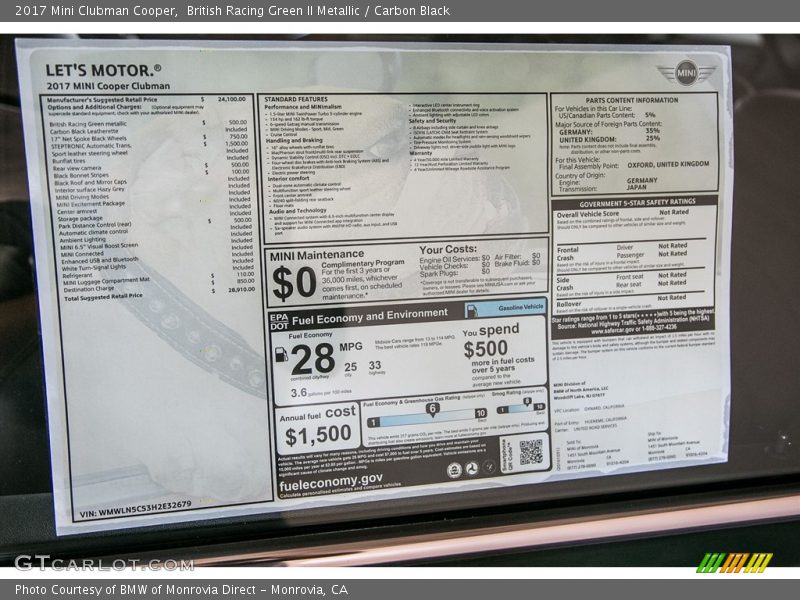Click the 2017 Mini Clubman Cooper title
This screenshot has width=800, height=600.
point(96,10)
